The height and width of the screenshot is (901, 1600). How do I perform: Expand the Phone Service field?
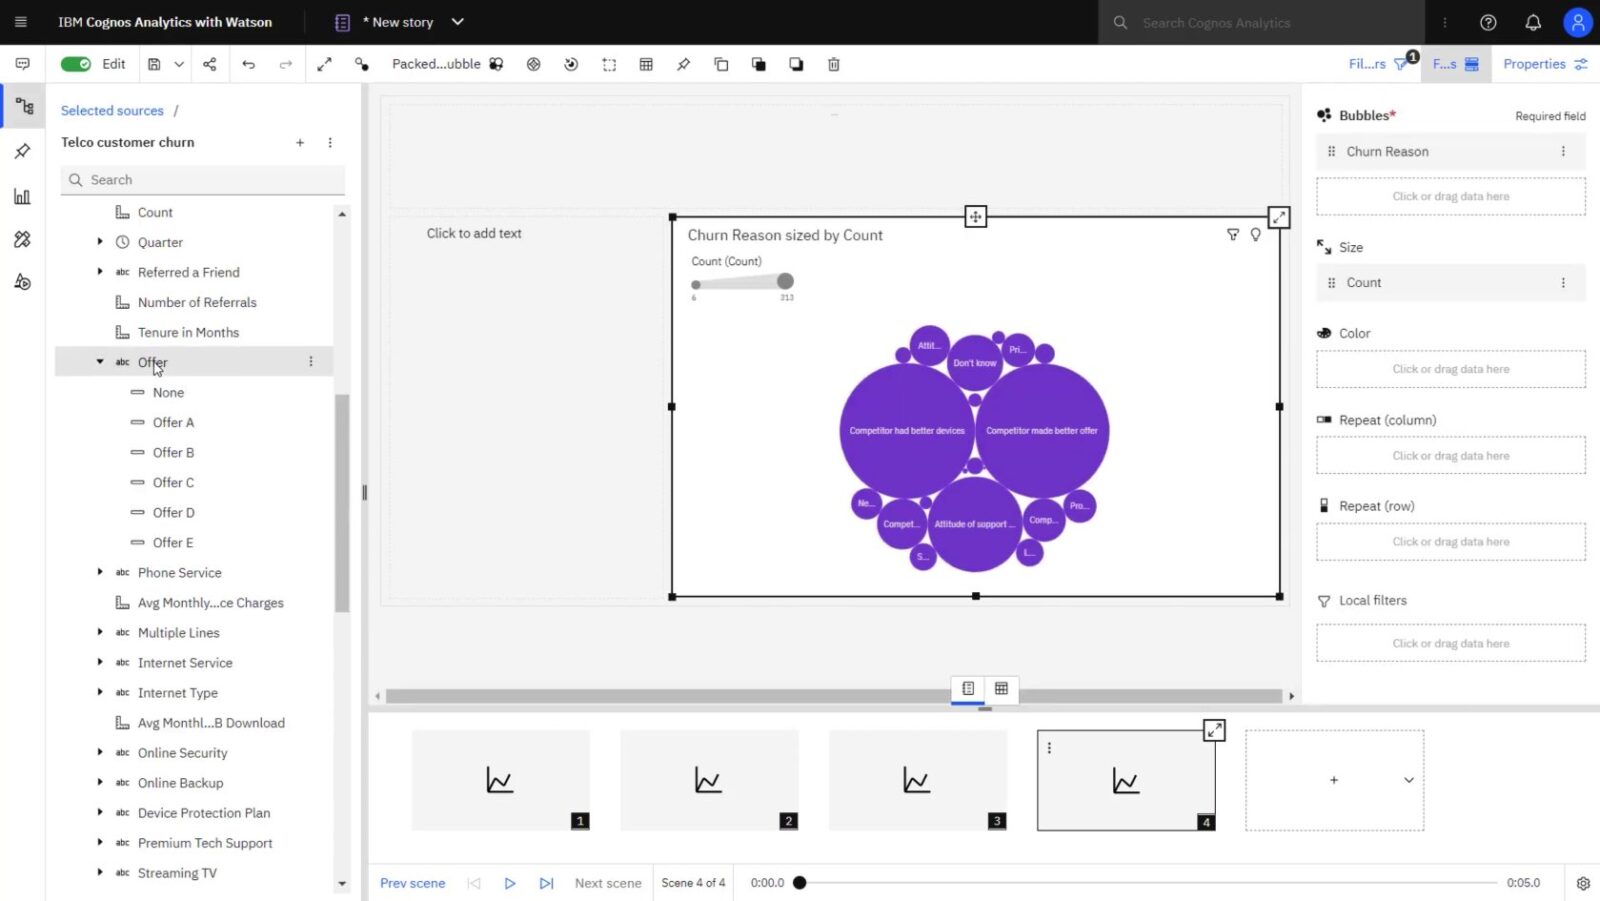pyautogui.click(x=99, y=572)
